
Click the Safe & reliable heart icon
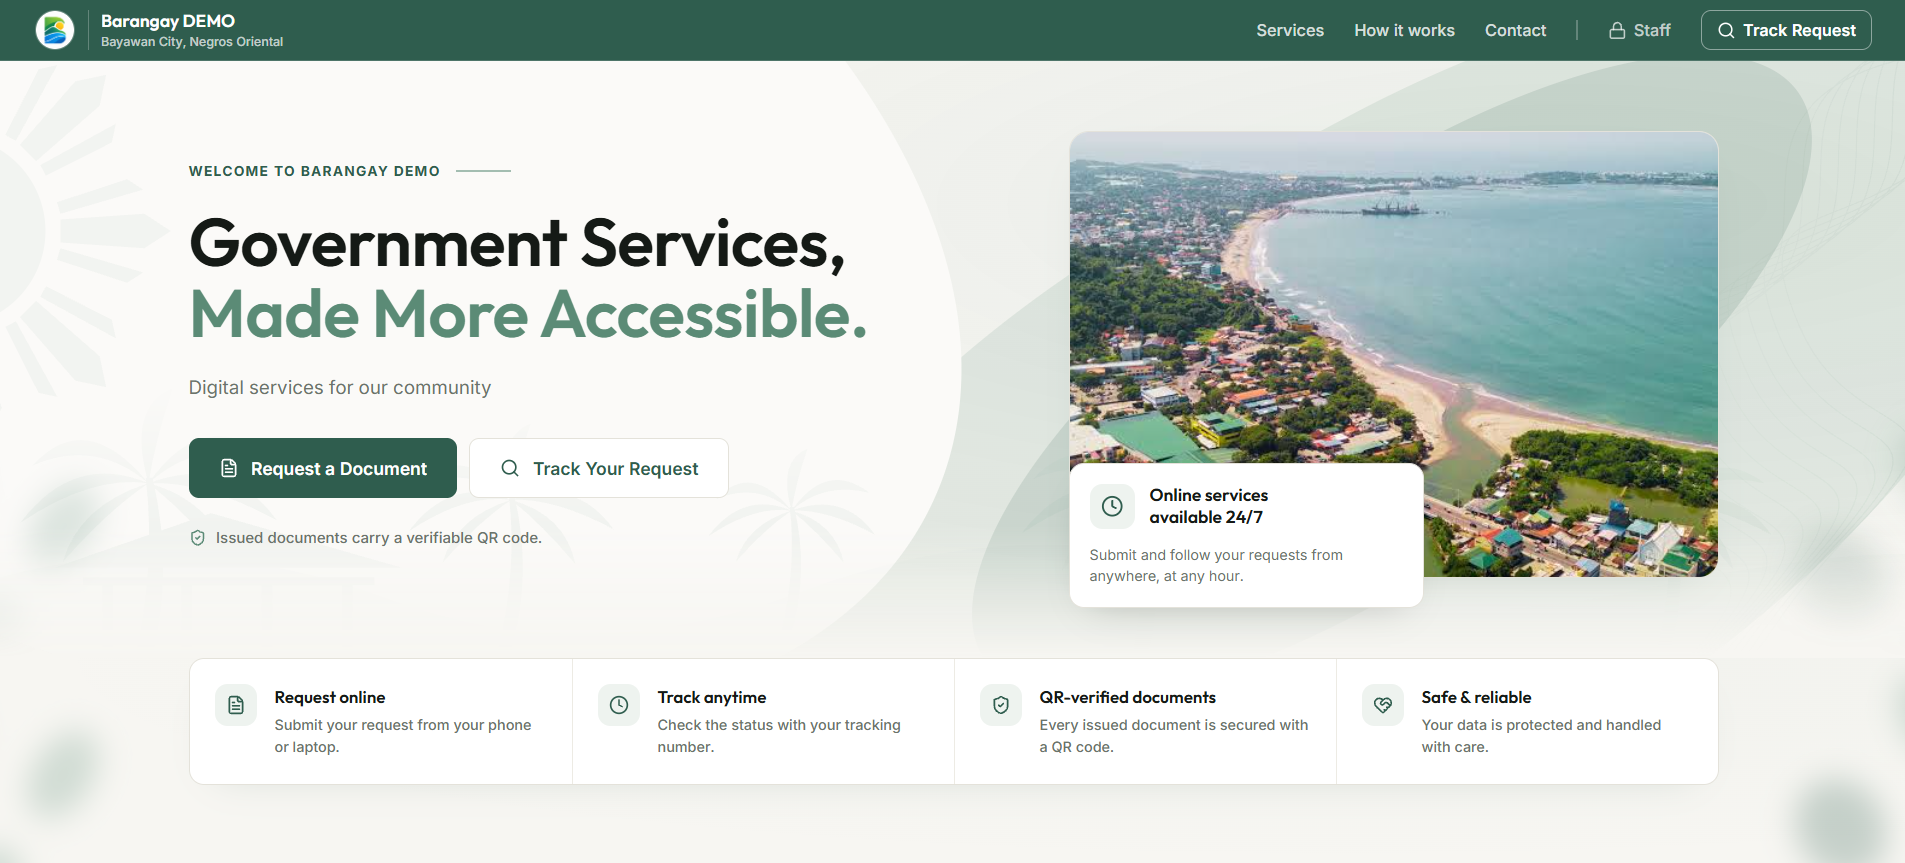(1383, 705)
